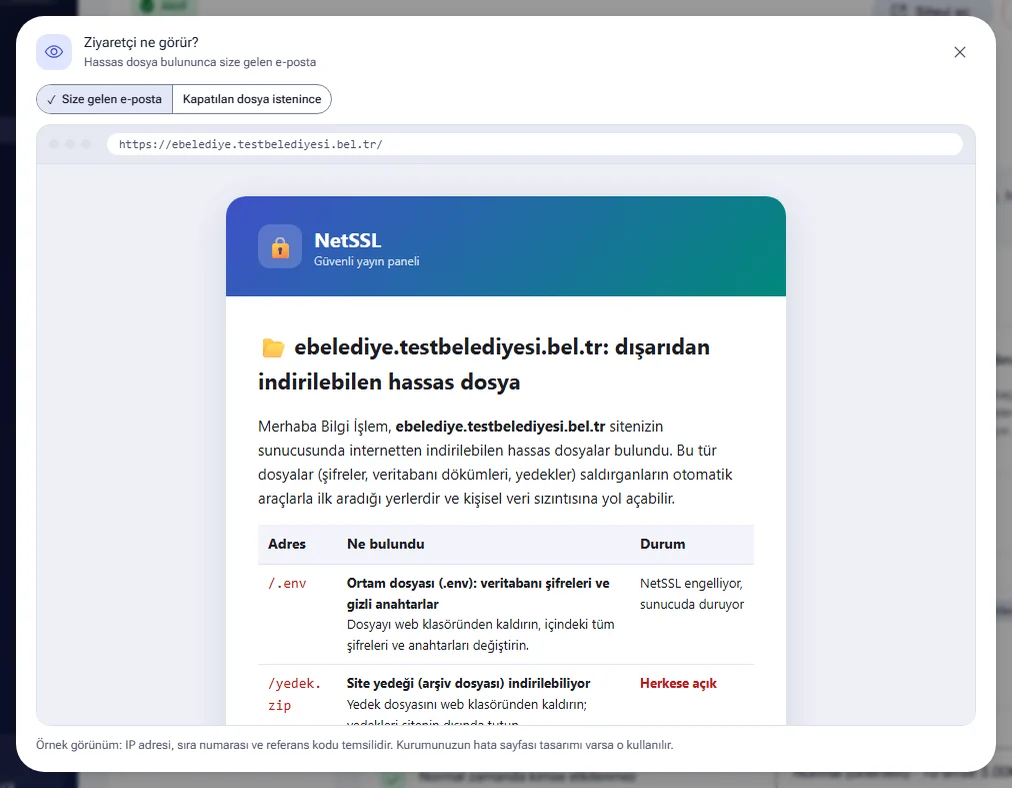The width and height of the screenshot is (1012, 788).
Task: Click the bold domain name in email greeting
Action: click(500, 427)
